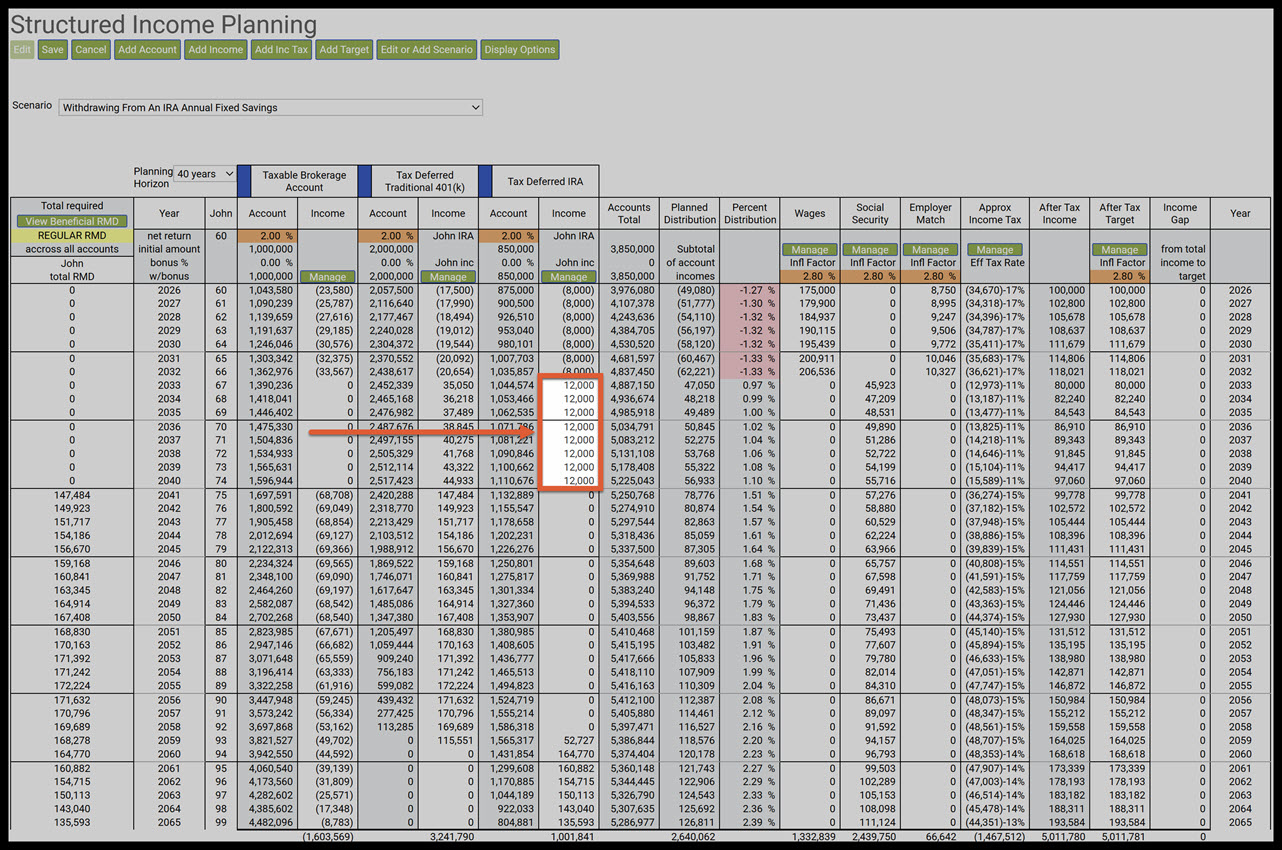Click the Accounts Total column header
This screenshot has width=1282, height=850.
point(629,213)
